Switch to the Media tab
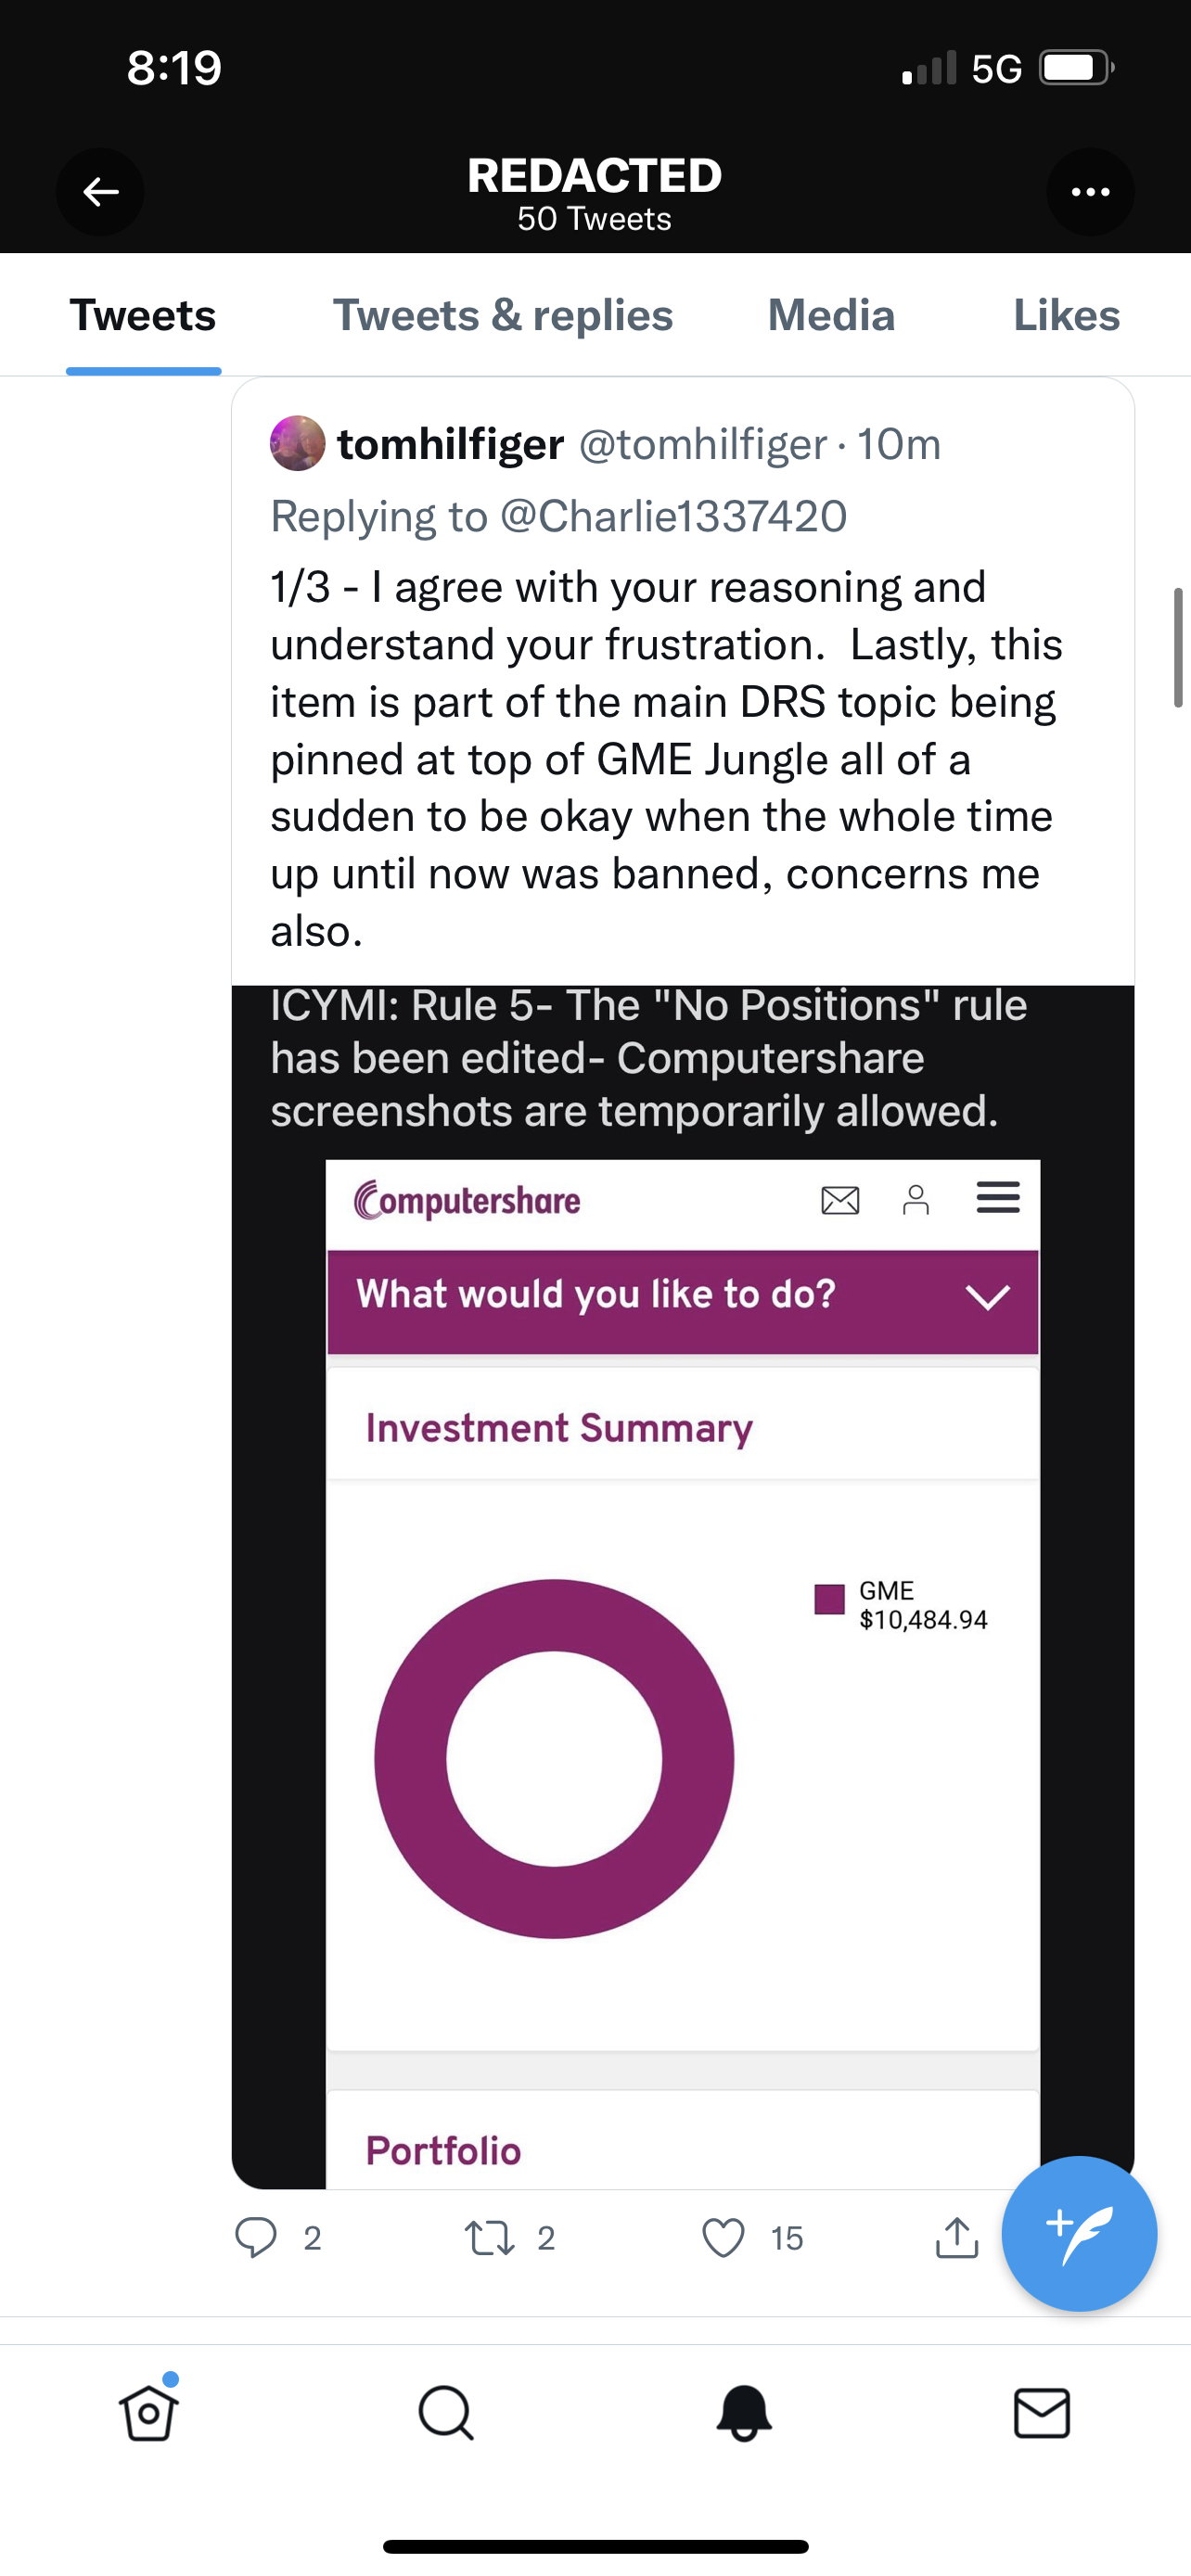Viewport: 1191px width, 2576px height. point(831,316)
